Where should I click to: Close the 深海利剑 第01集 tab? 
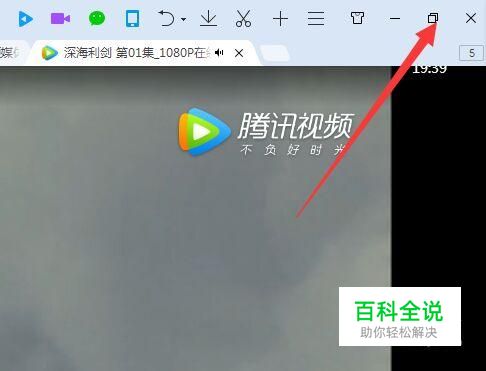pyautogui.click(x=239, y=53)
